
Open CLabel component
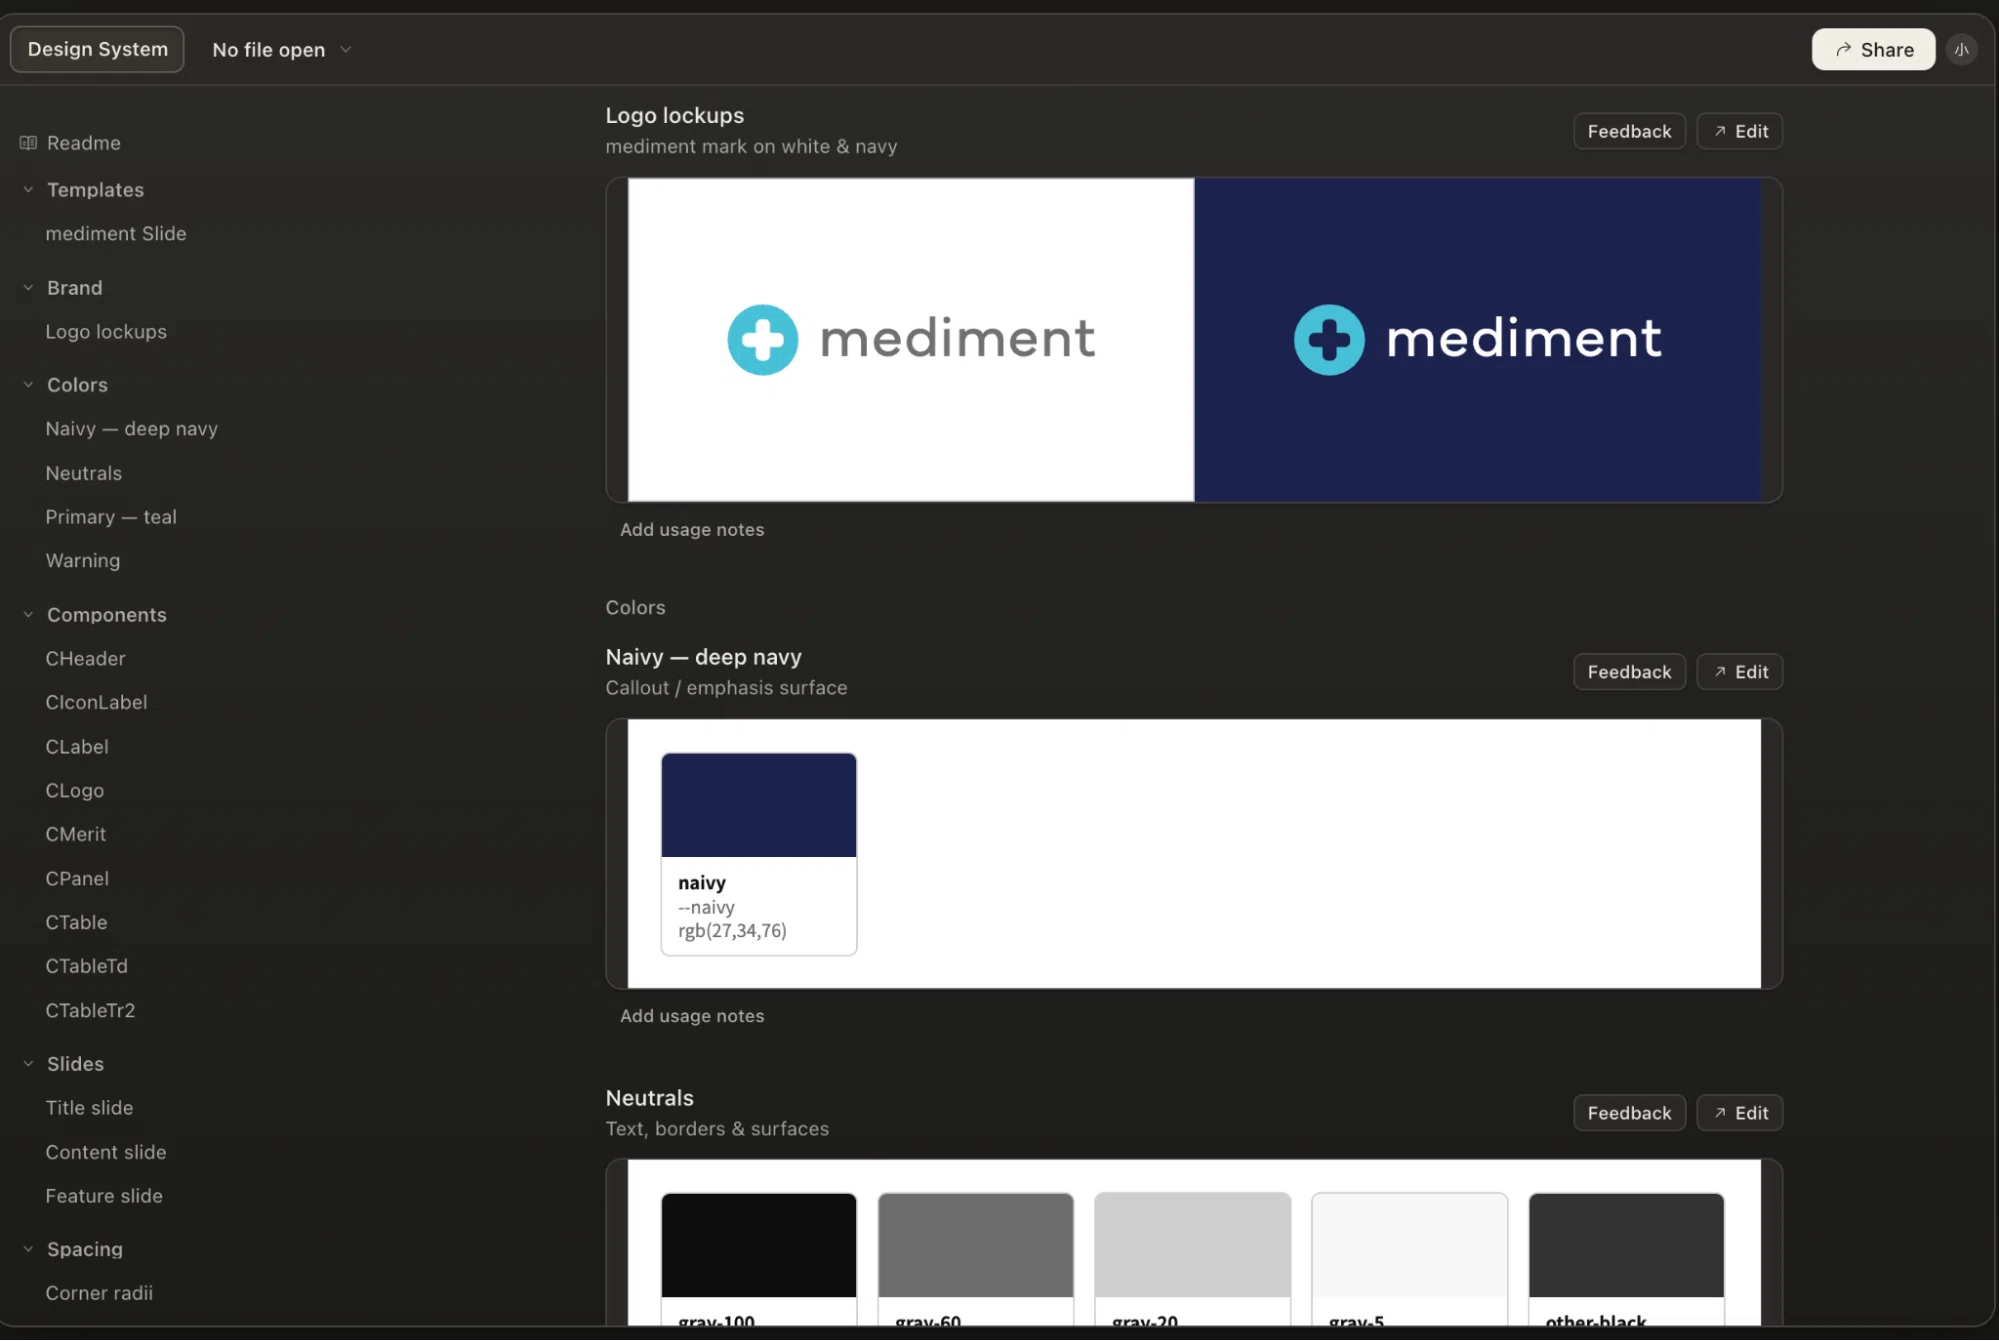click(x=77, y=747)
